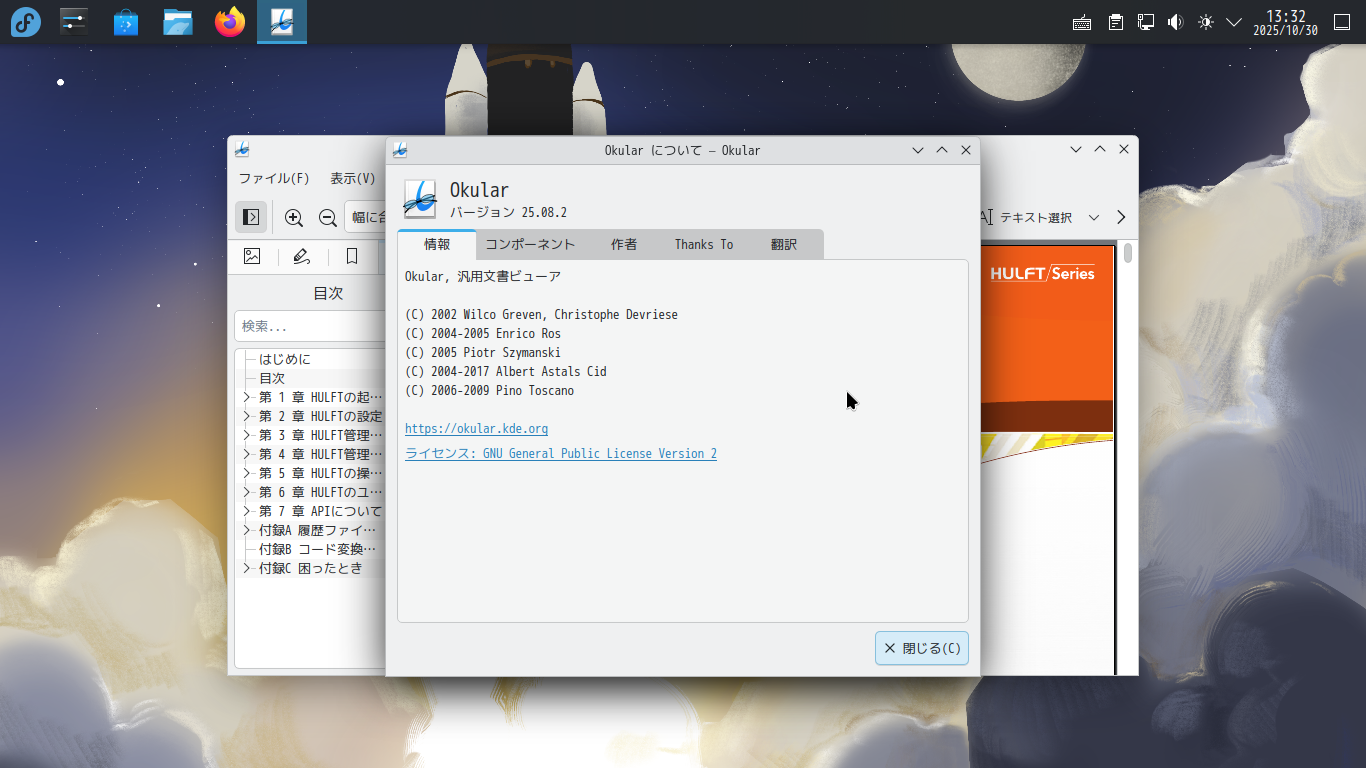Screen dimensions: 1366x768
Task: Toggle the sidebar in the Okular main window
Action: [x=251, y=217]
